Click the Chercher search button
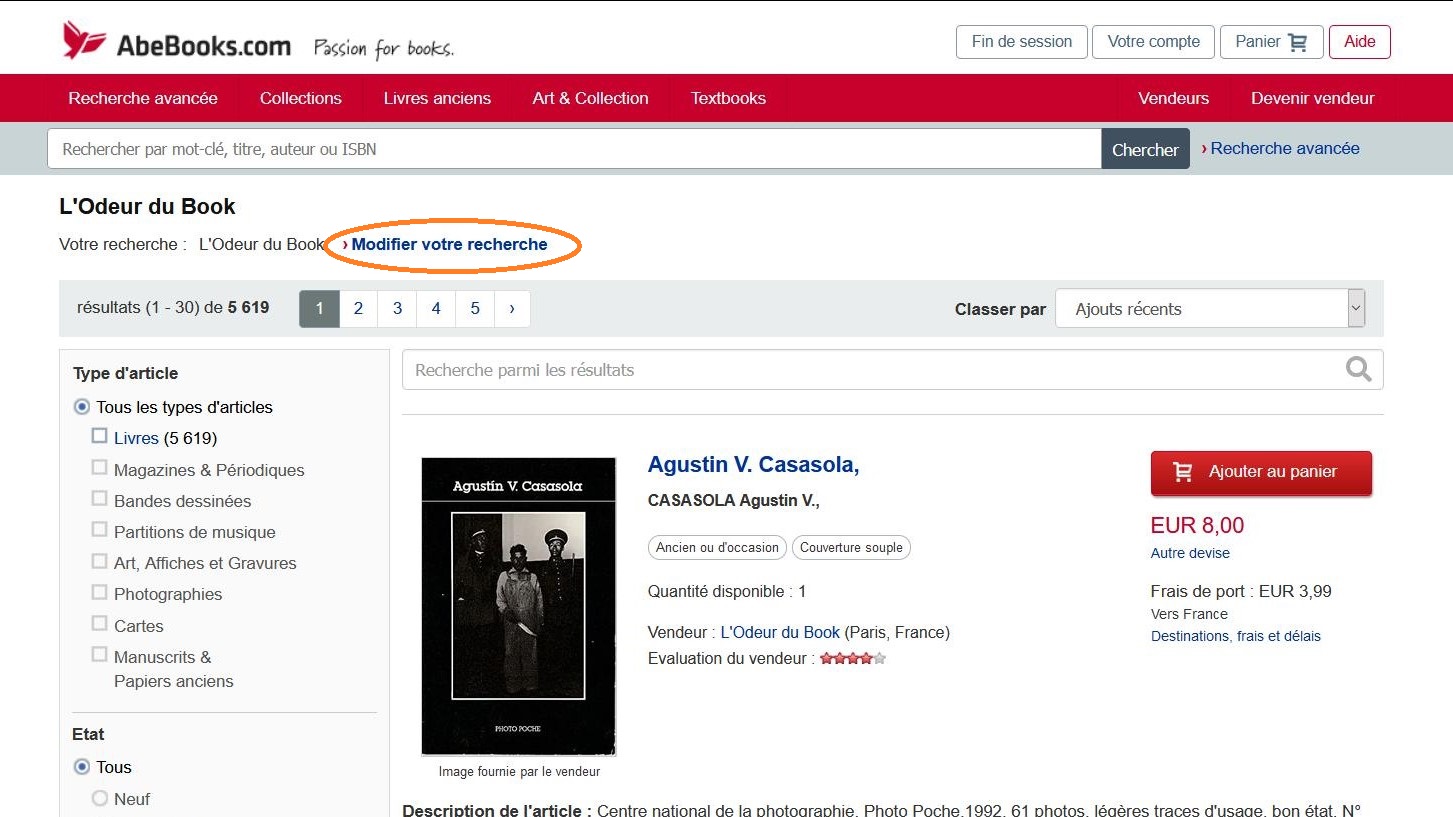The image size is (1453, 817). (1145, 149)
